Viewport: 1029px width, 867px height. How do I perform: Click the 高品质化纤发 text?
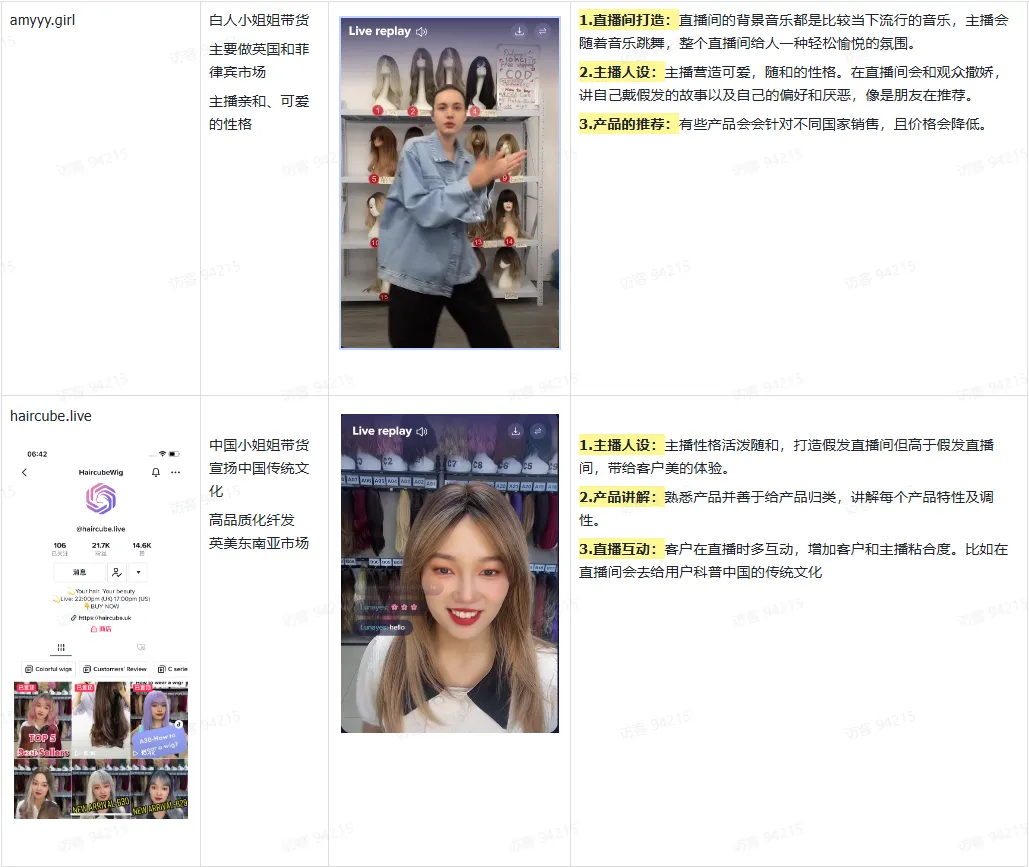click(x=251, y=520)
